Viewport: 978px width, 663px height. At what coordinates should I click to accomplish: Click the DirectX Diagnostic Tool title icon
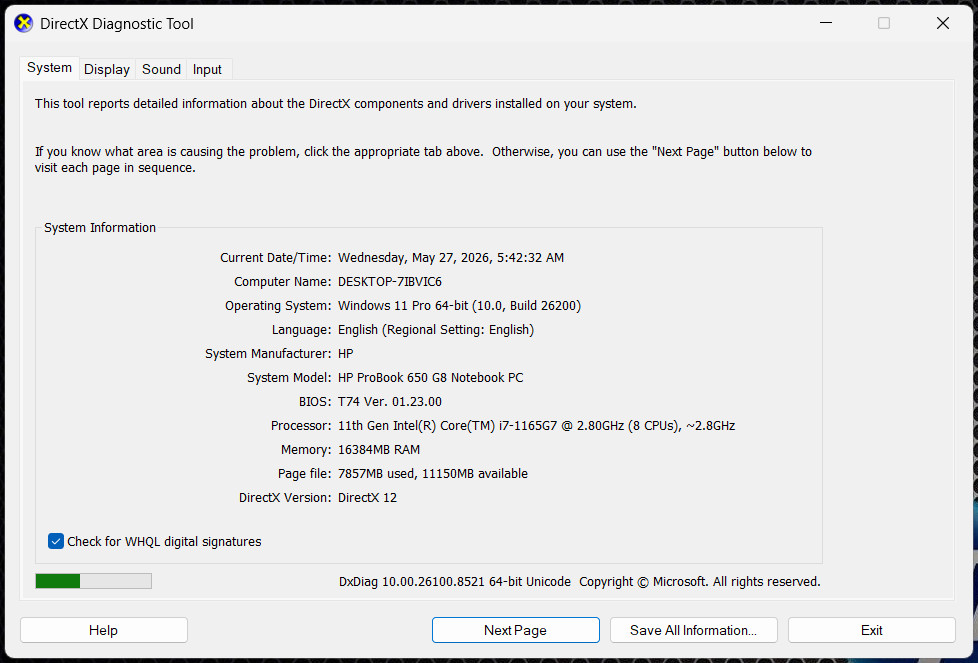[x=24, y=24]
